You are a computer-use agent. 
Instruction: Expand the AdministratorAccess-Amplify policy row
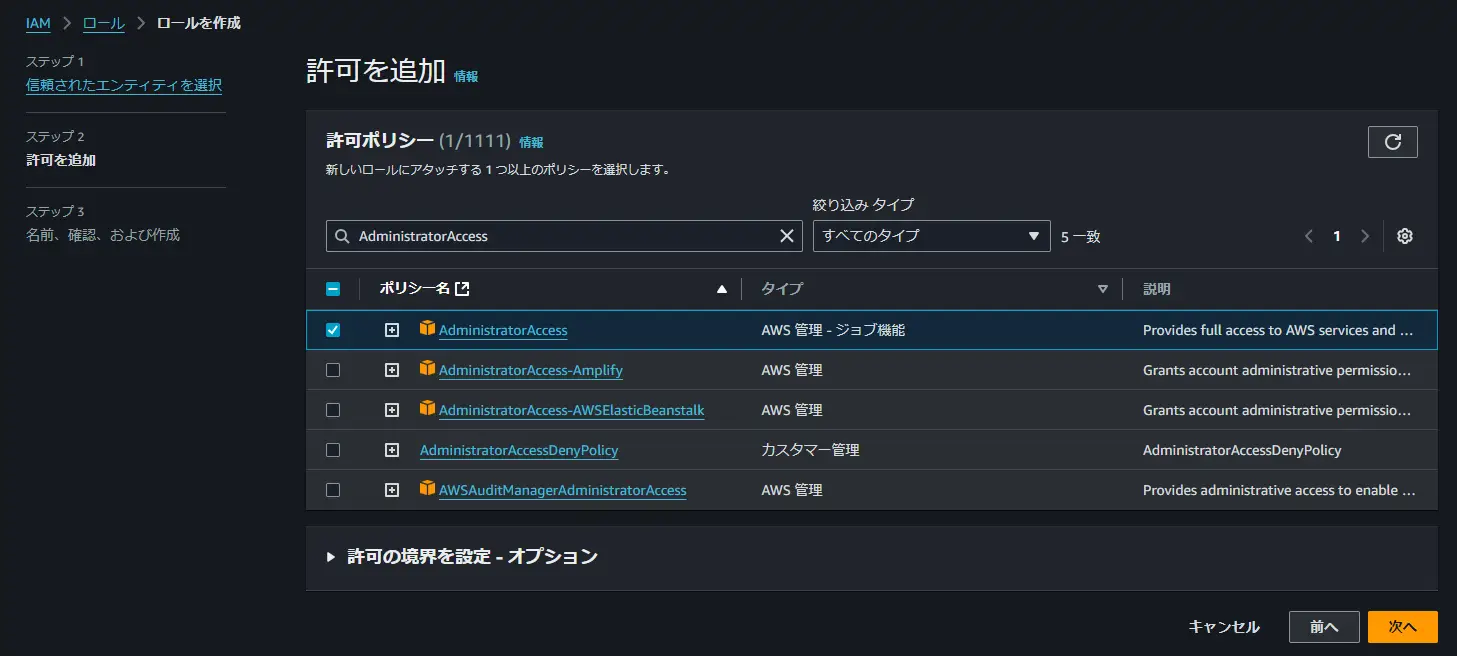(x=392, y=370)
